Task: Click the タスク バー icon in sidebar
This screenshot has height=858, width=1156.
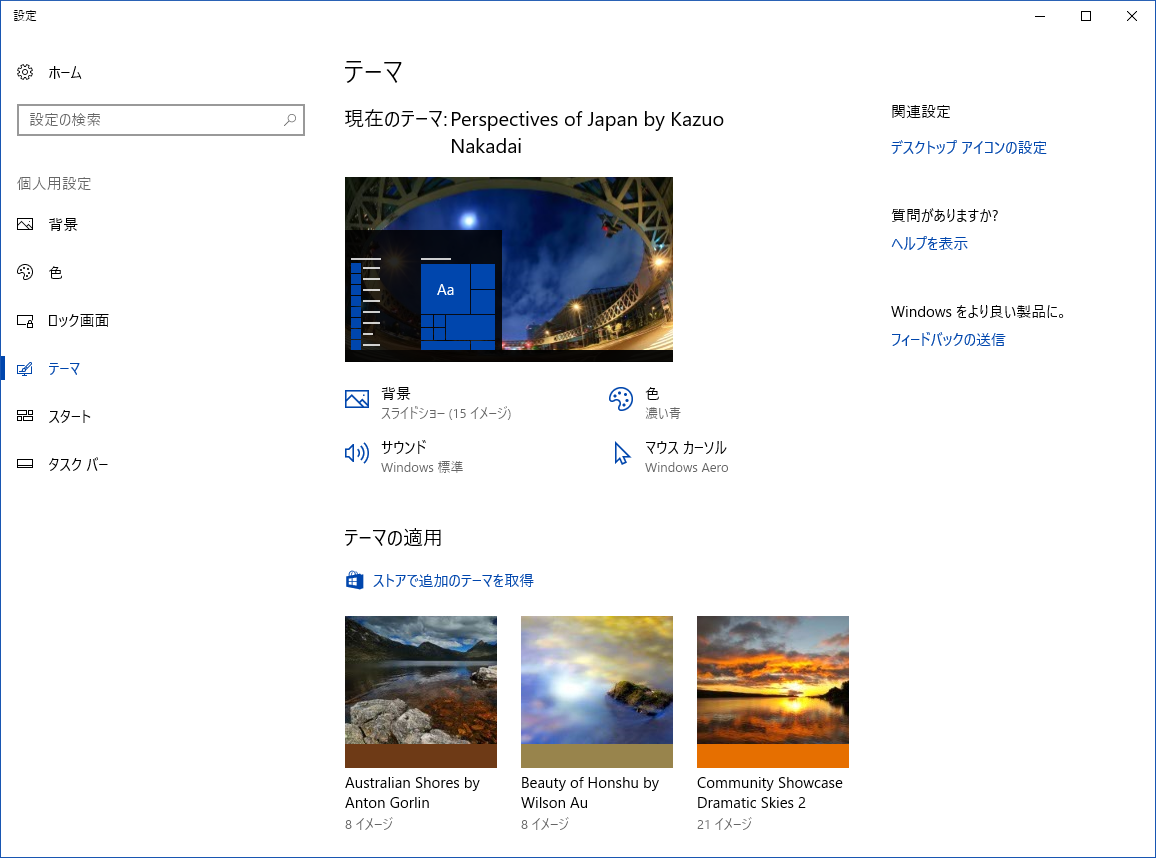Action: (x=25, y=464)
